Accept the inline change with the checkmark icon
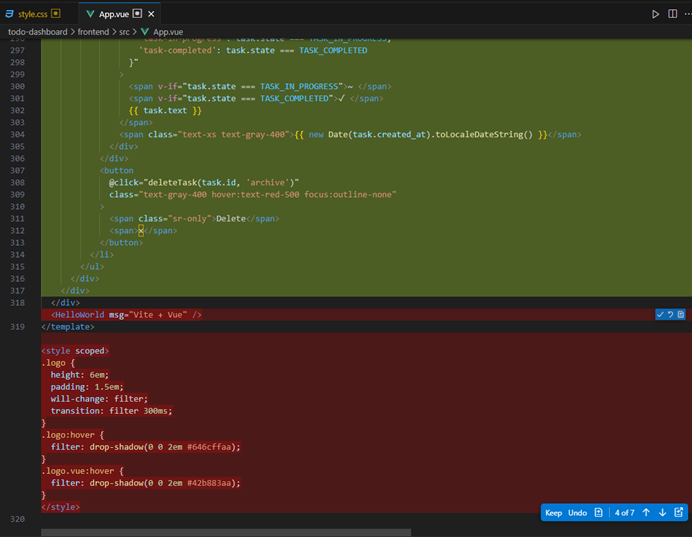The height and width of the screenshot is (537, 692). click(x=660, y=314)
